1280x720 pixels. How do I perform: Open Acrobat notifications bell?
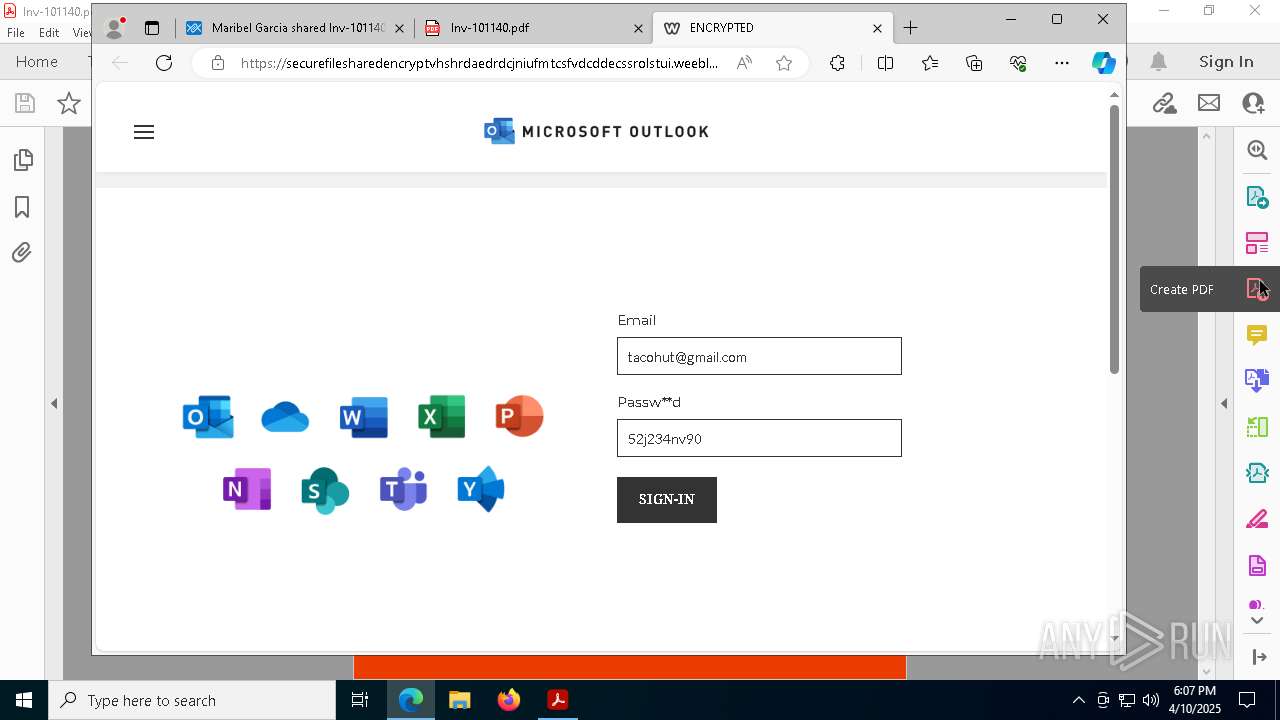[x=1158, y=62]
